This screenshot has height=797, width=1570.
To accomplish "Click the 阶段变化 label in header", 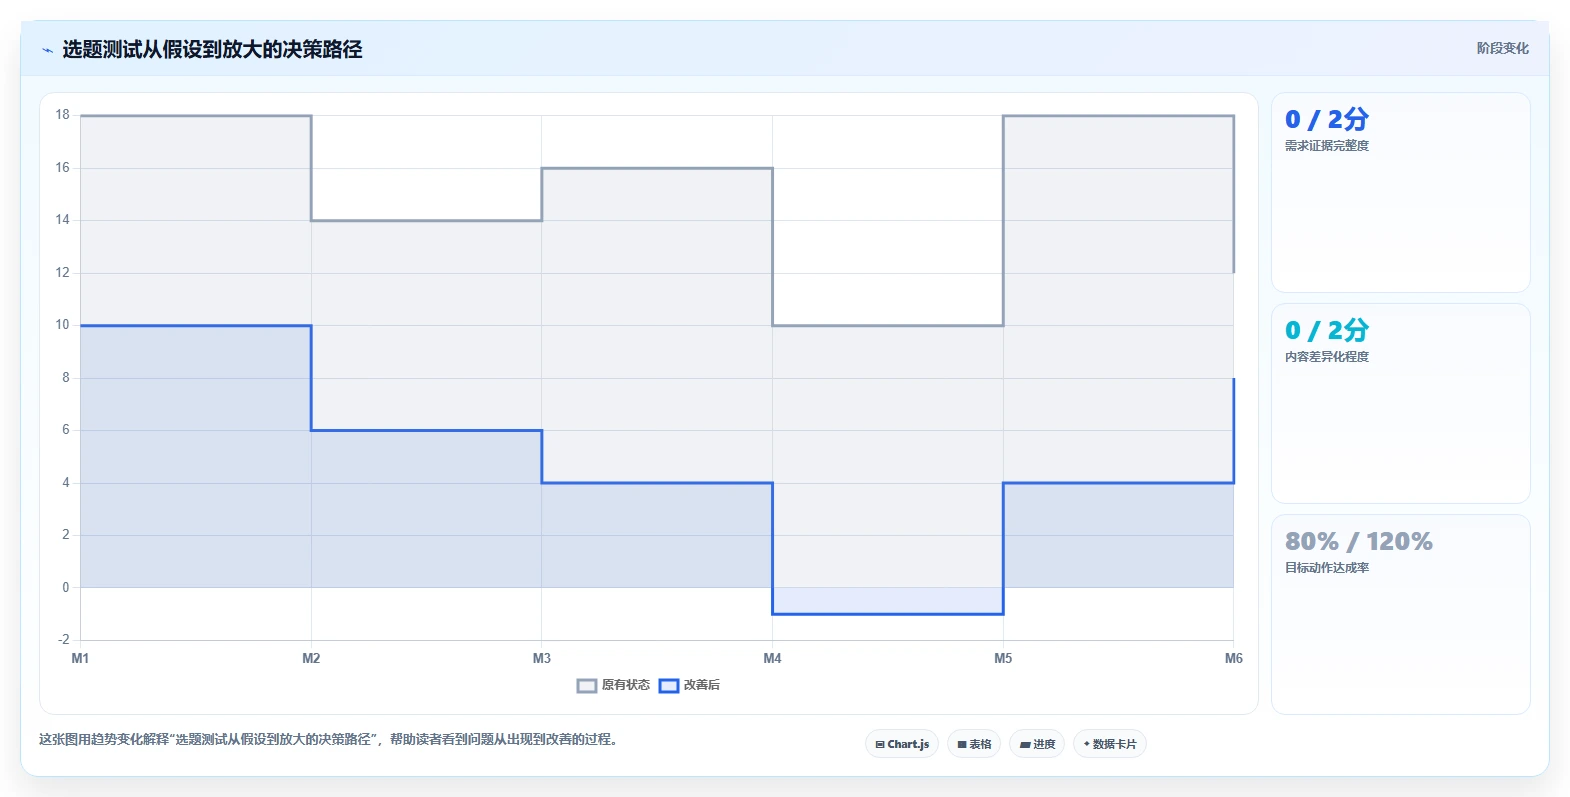I will pyautogui.click(x=1502, y=48).
